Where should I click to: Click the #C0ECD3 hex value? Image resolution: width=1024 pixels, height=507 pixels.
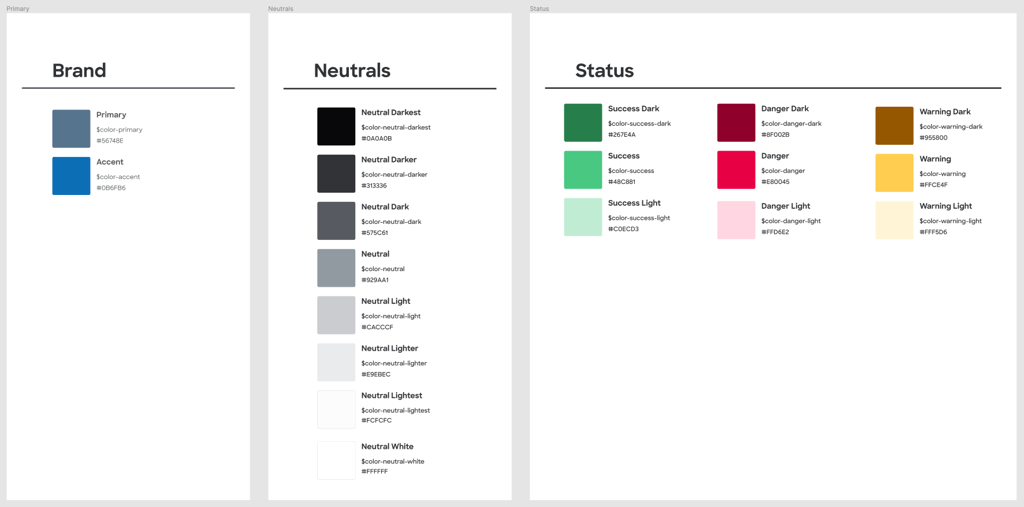point(624,229)
